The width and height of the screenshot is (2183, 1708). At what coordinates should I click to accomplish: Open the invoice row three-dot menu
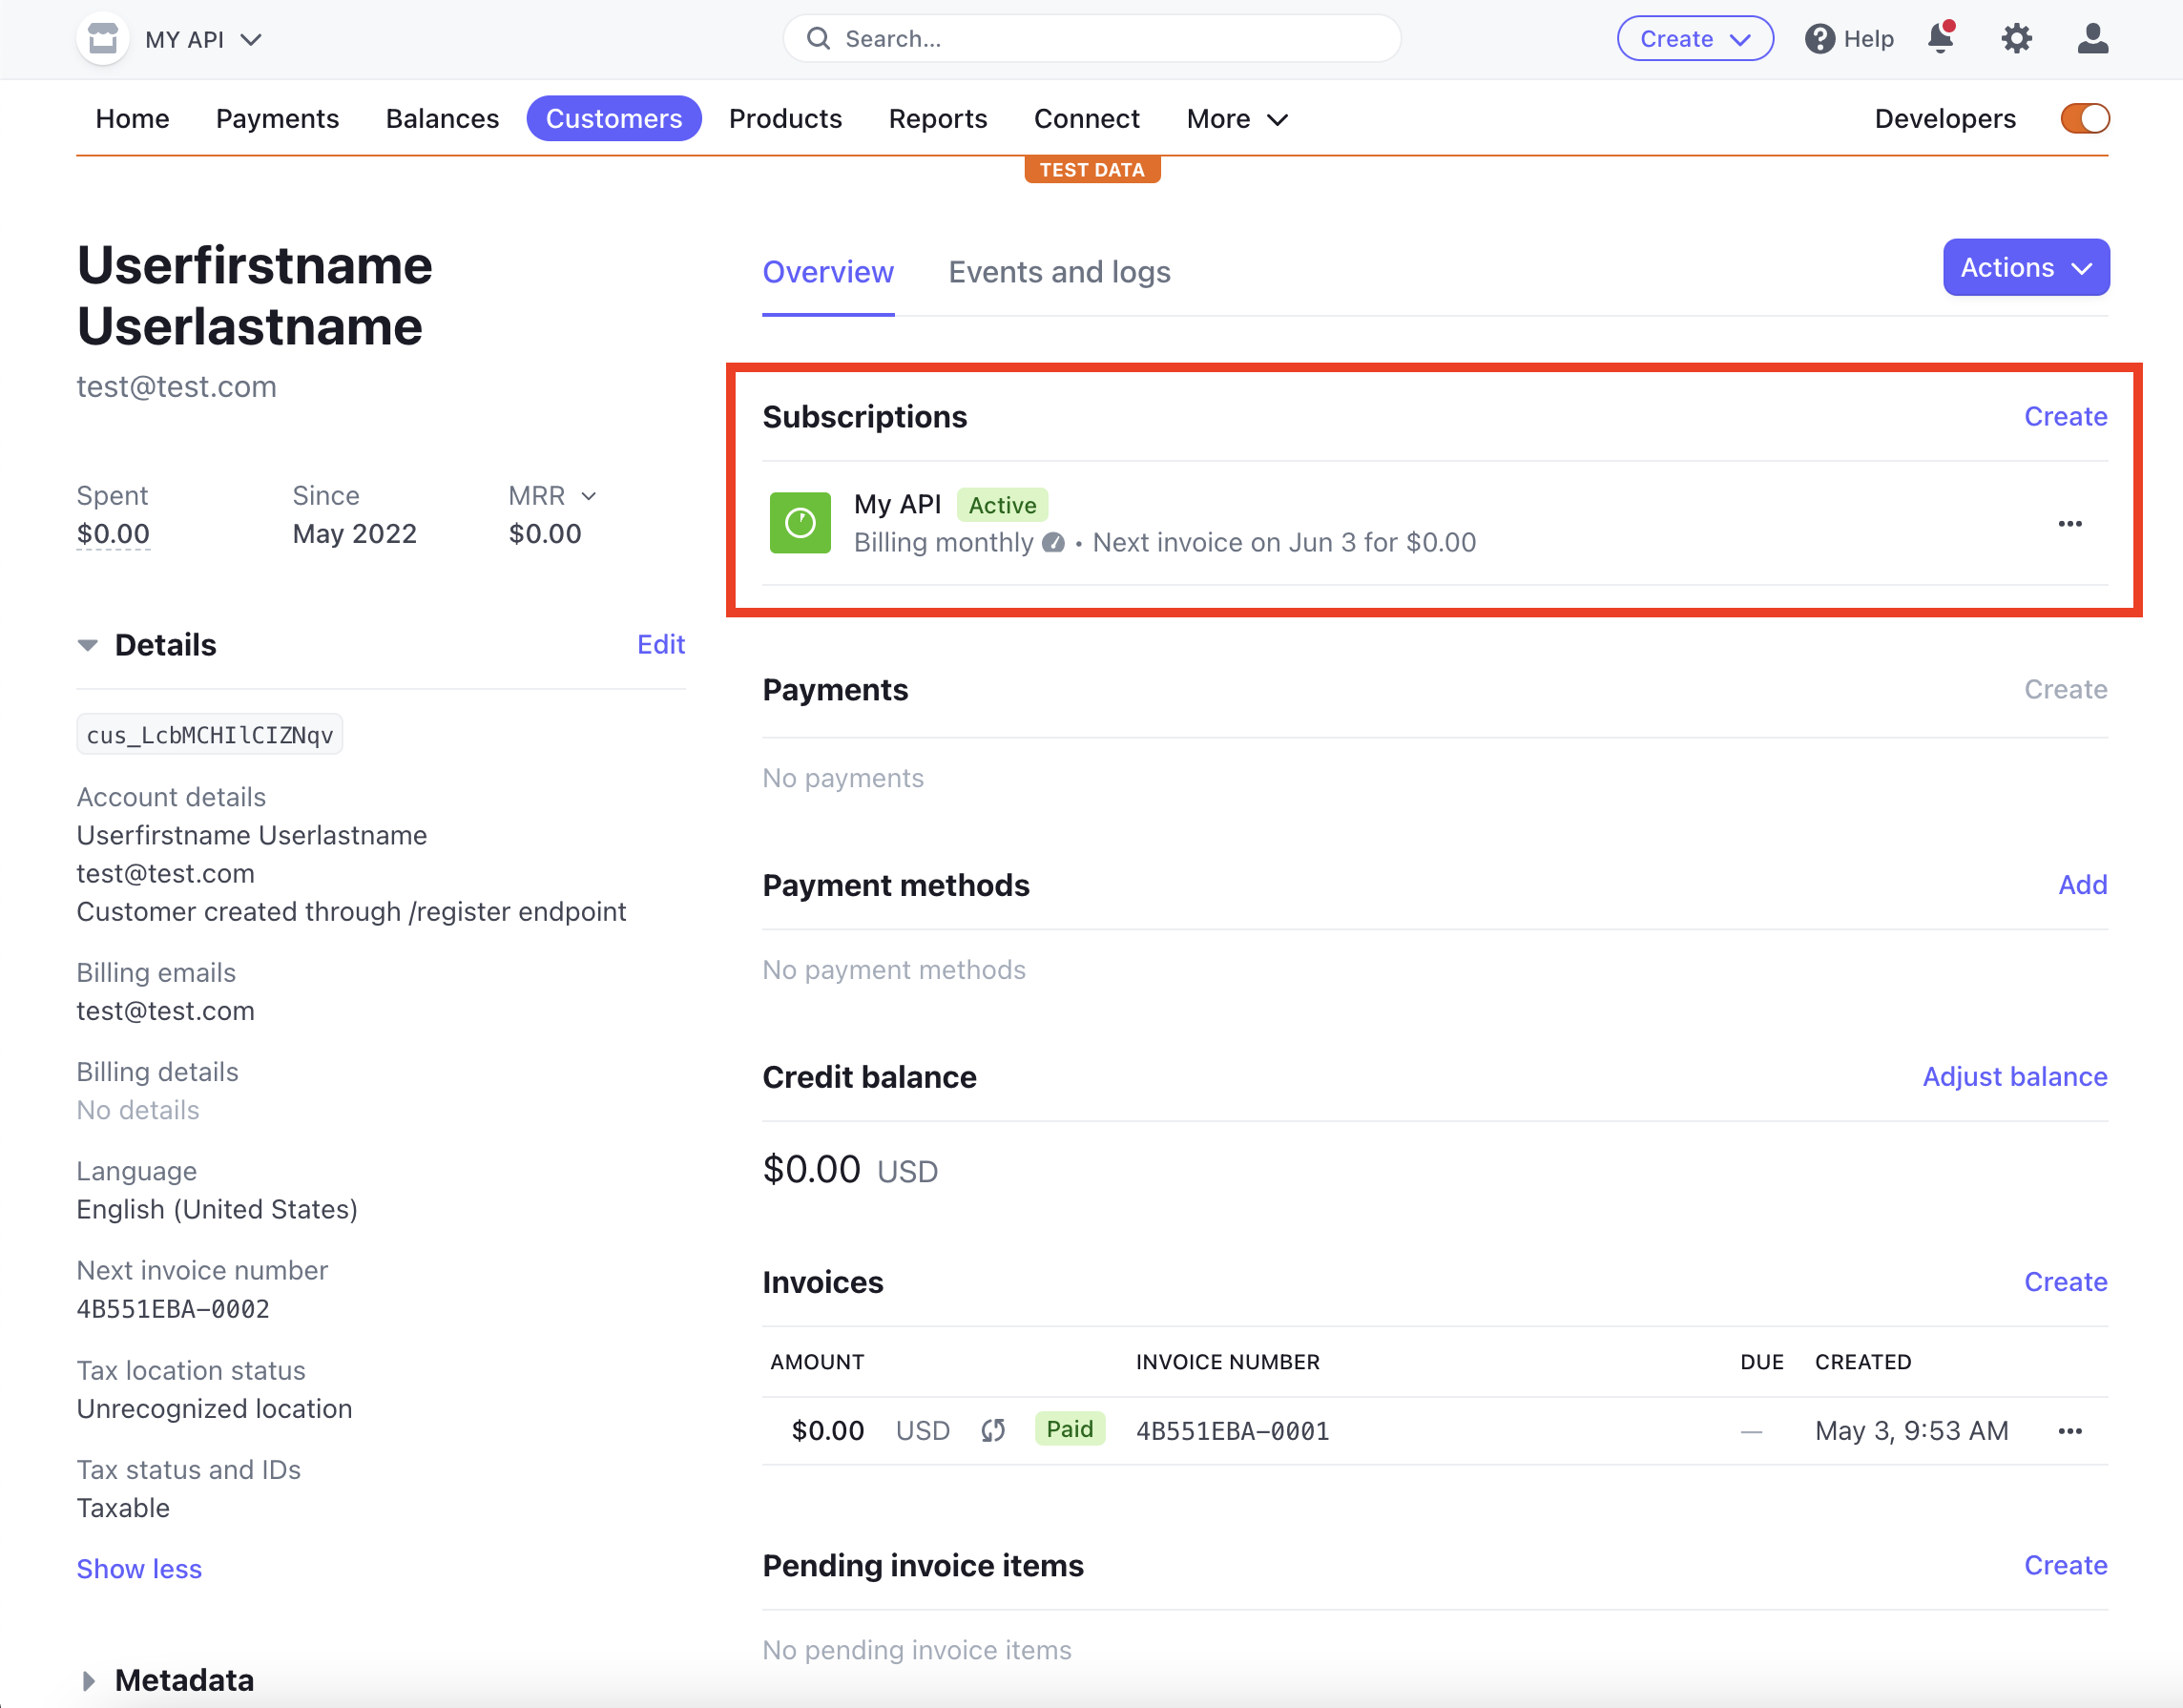[x=2069, y=1431]
